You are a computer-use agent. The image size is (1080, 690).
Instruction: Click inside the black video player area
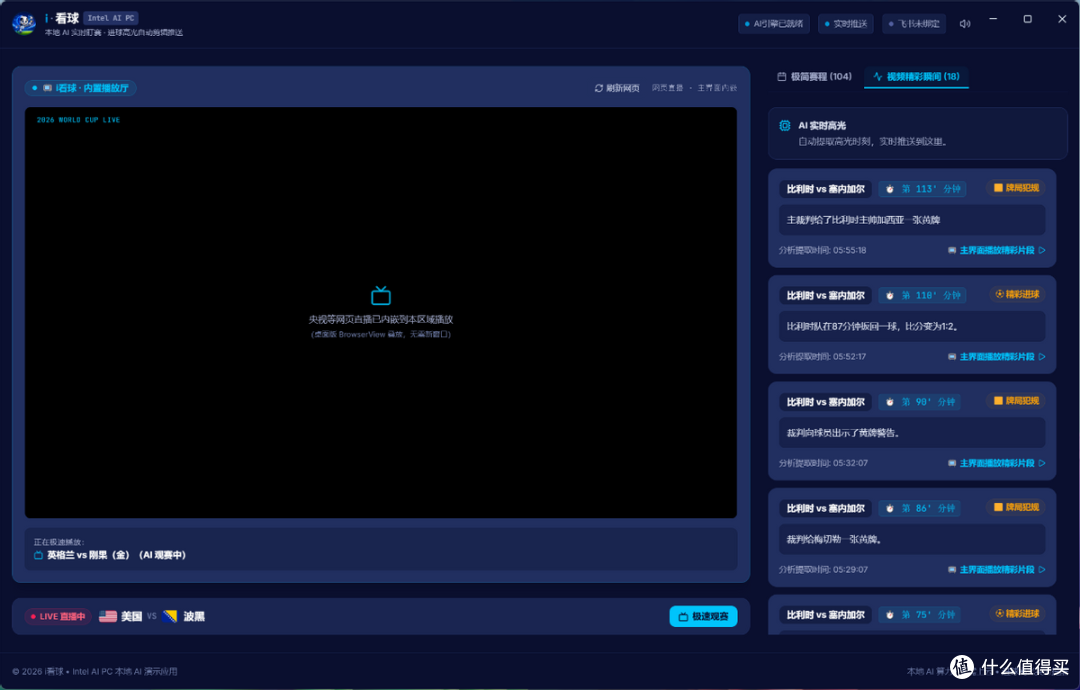[x=381, y=312]
